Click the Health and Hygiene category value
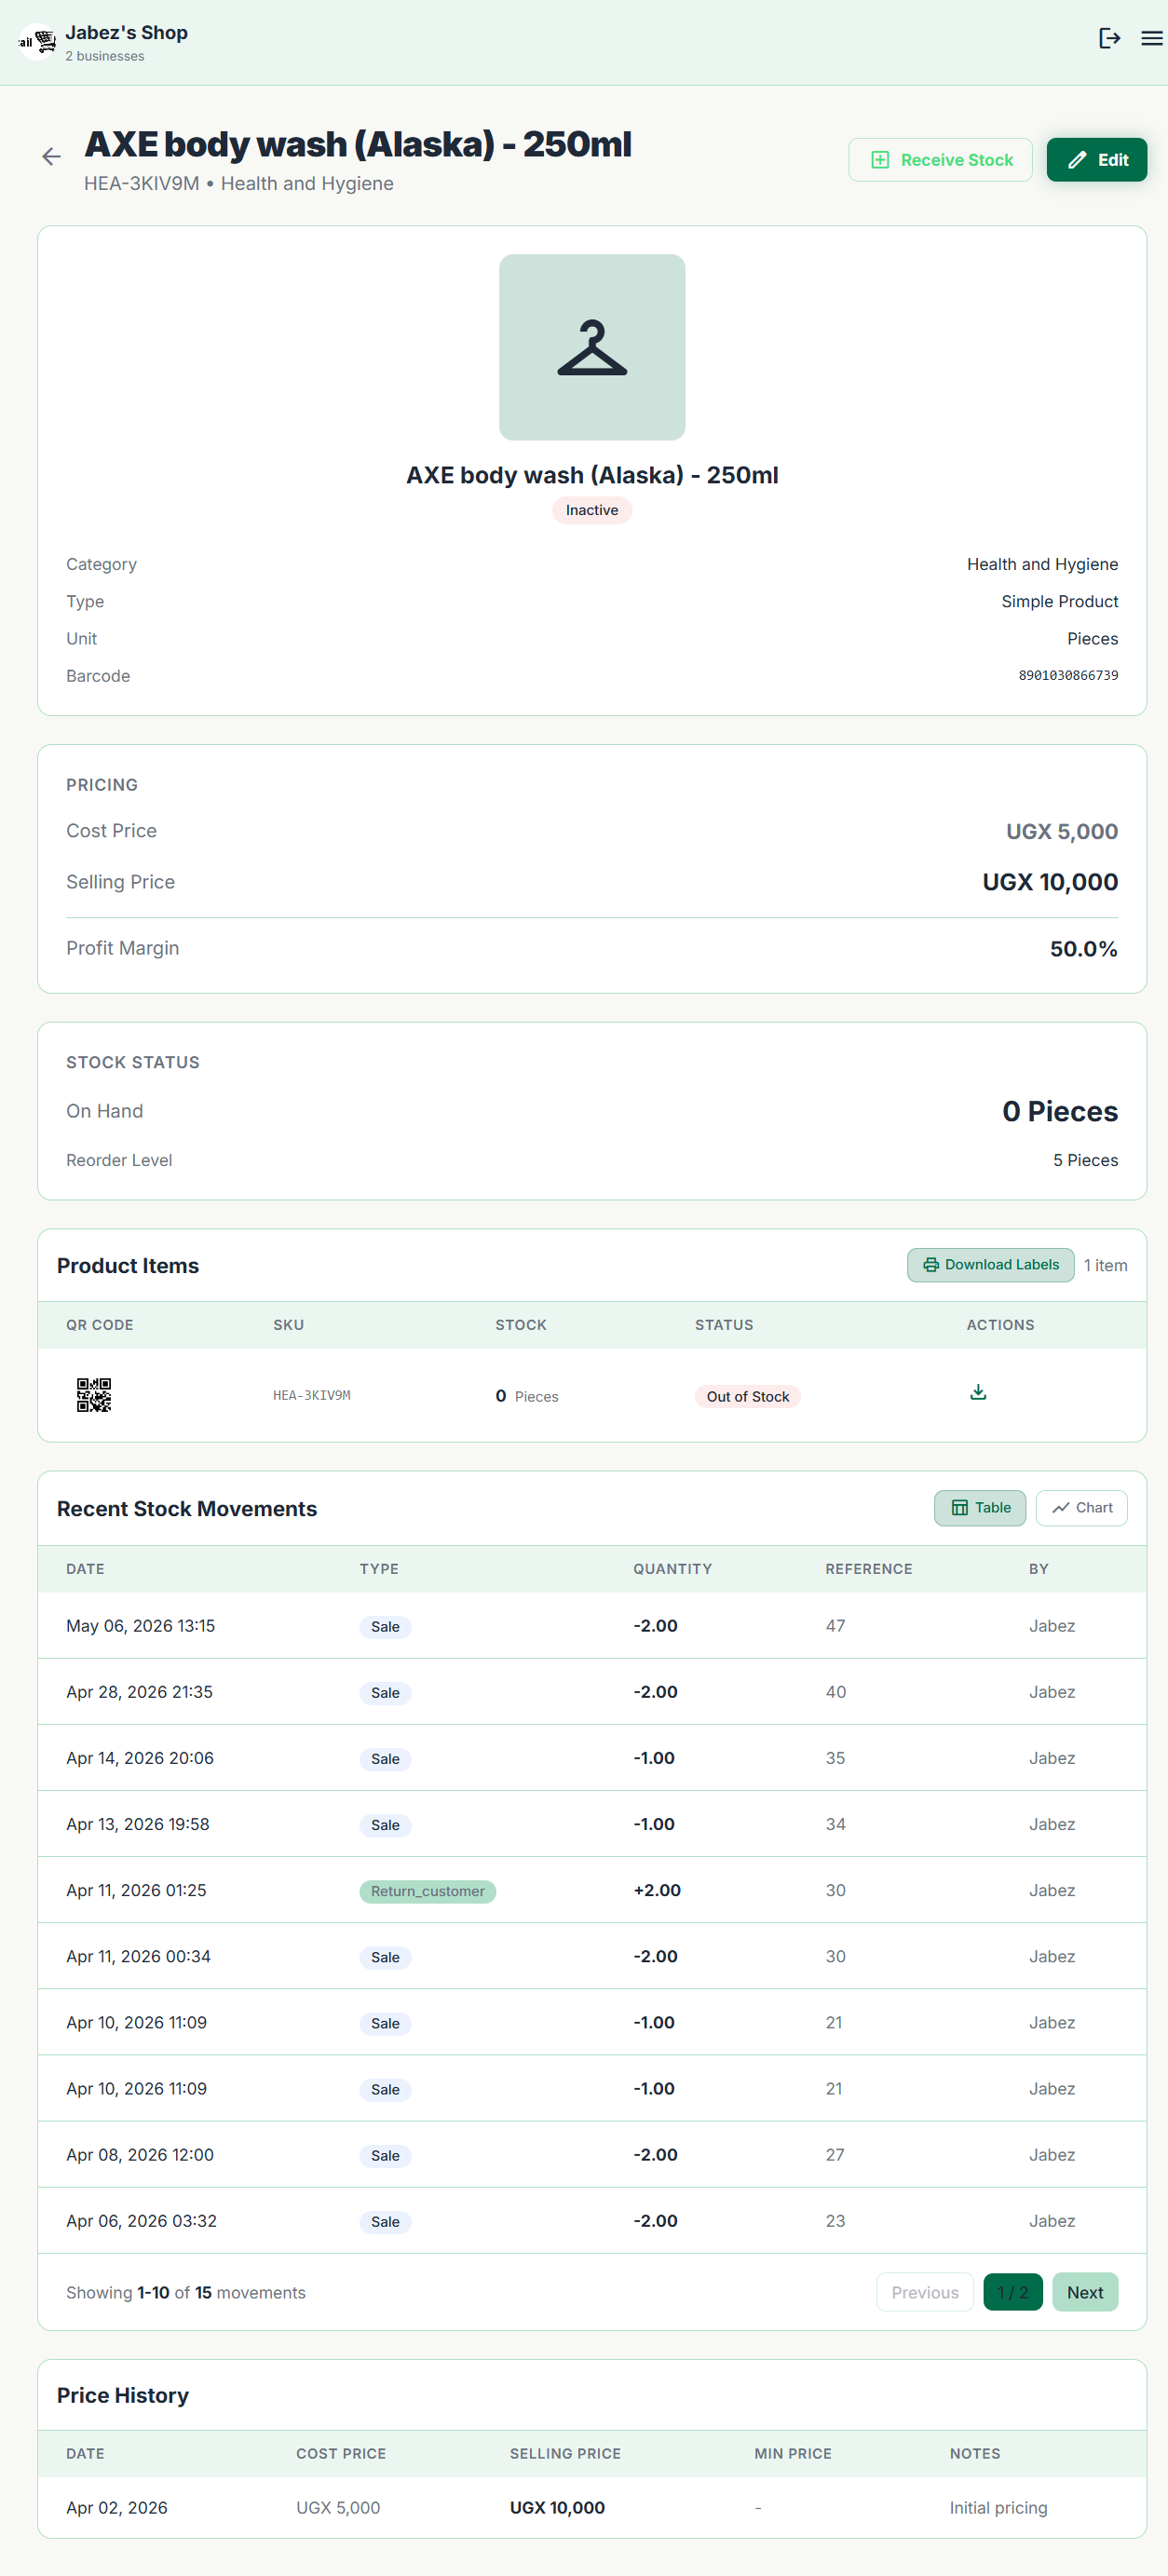 pyautogui.click(x=1042, y=564)
